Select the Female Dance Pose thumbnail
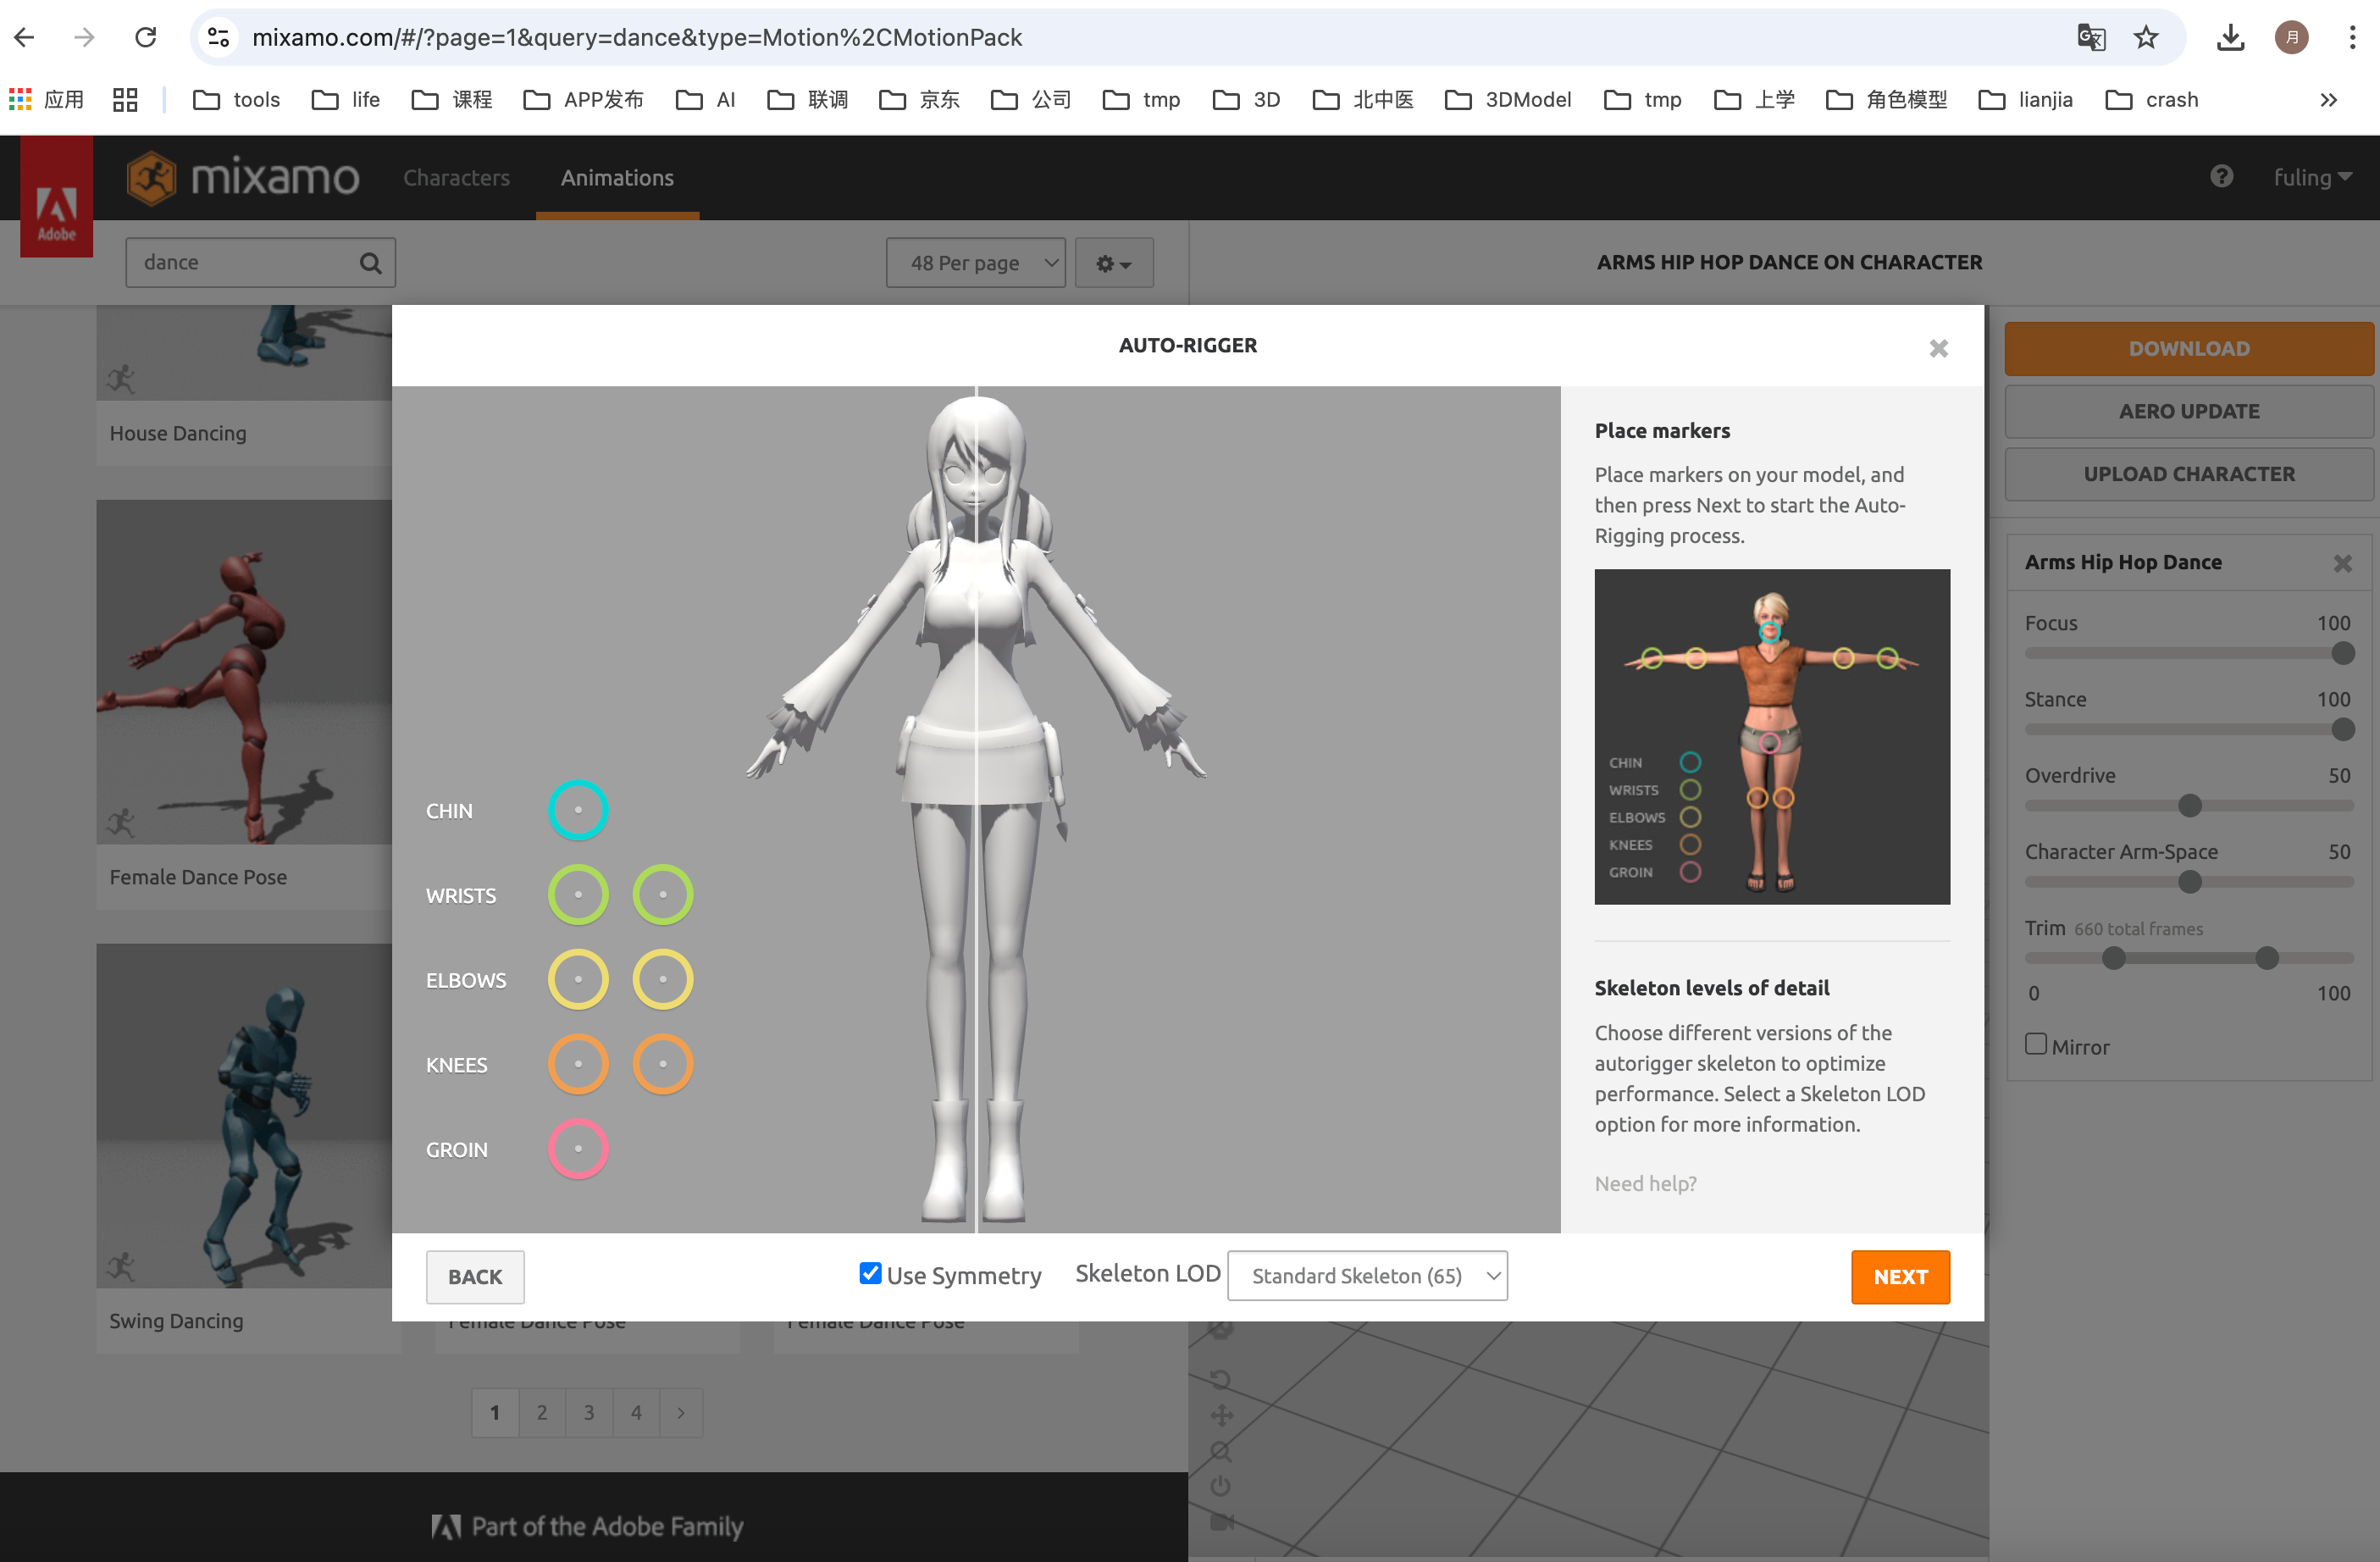Image resolution: width=2380 pixels, height=1562 pixels. (244, 672)
